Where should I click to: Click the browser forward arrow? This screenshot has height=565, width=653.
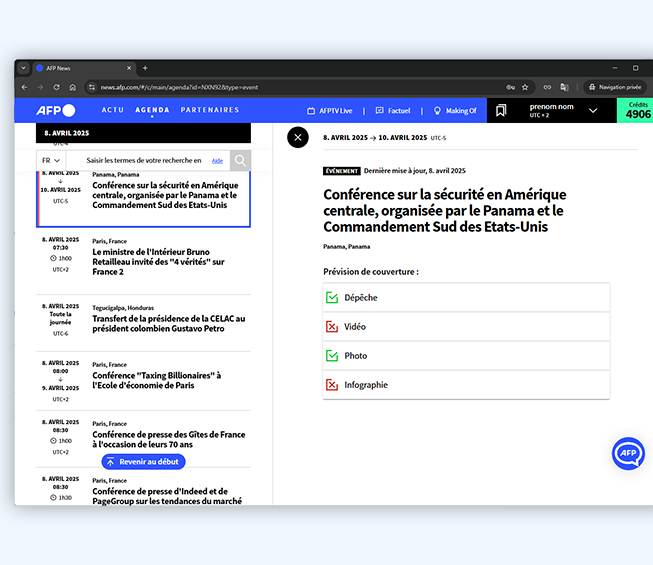40,87
